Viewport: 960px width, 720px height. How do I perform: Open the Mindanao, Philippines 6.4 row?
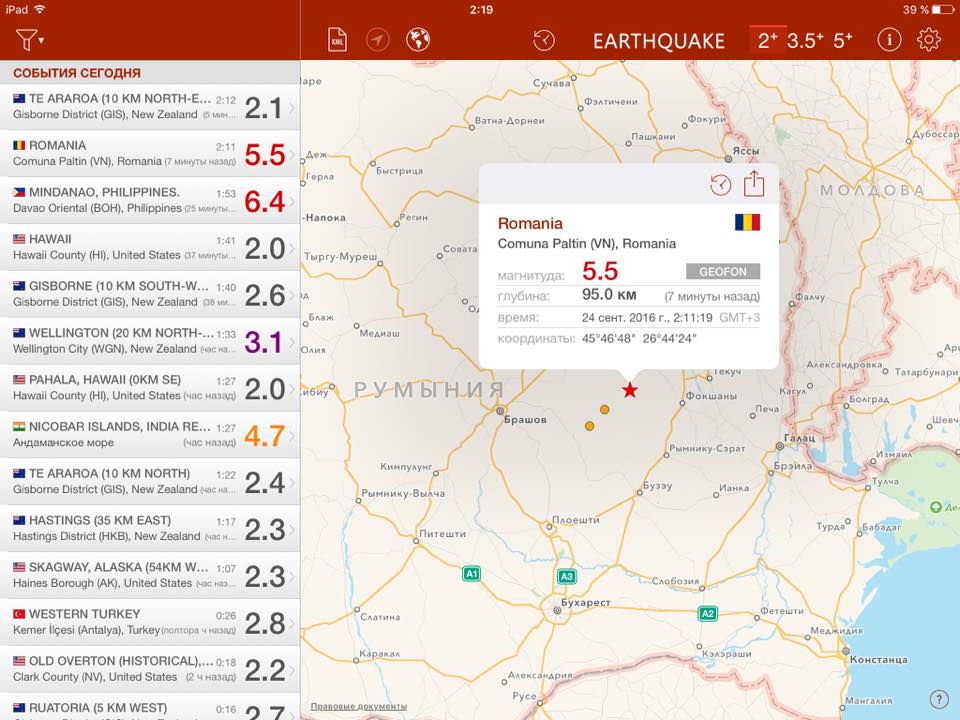150,201
